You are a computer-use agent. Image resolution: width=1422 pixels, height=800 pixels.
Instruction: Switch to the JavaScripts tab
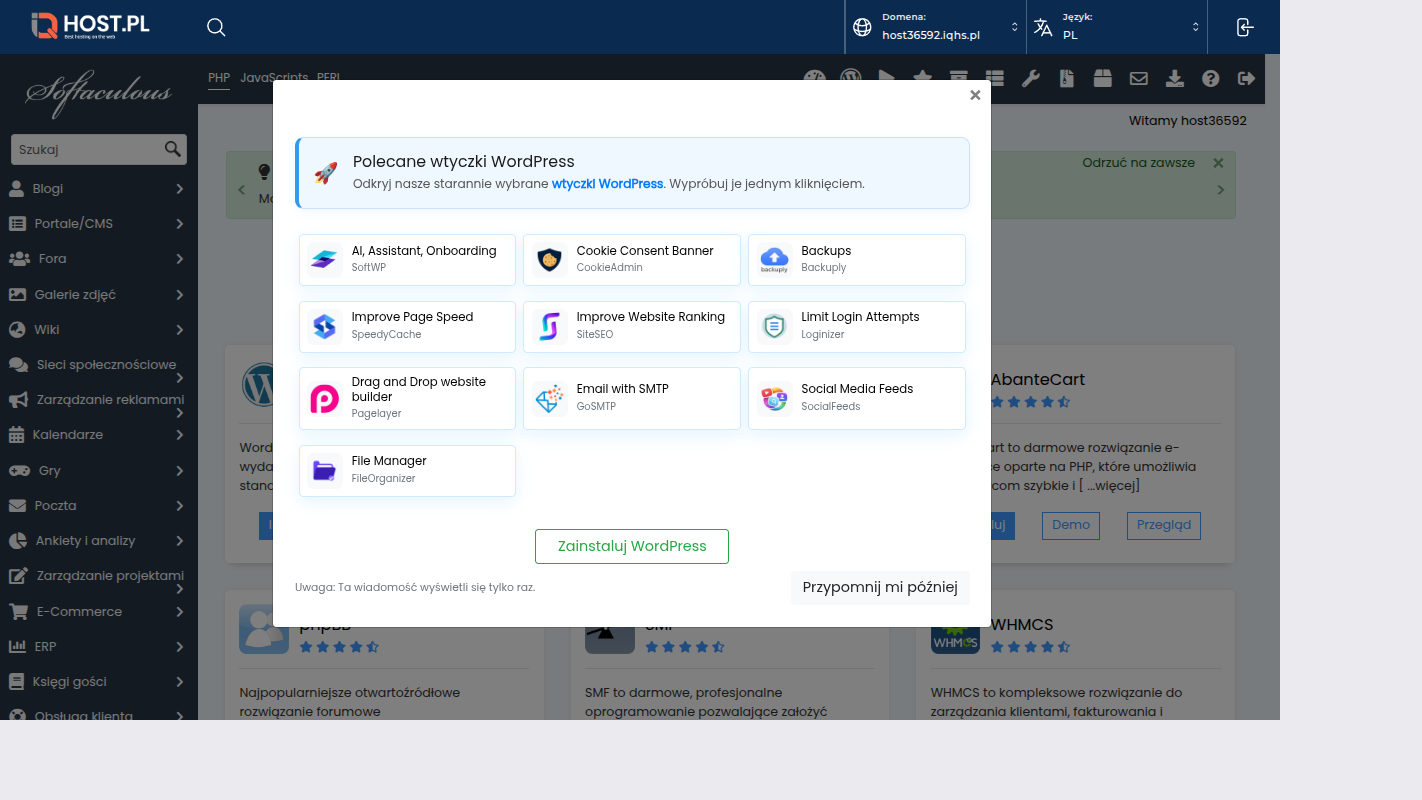(274, 77)
